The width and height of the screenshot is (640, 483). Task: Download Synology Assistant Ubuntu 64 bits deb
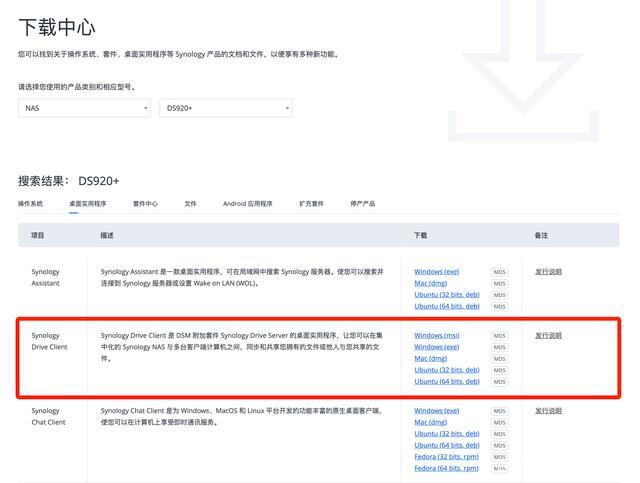click(x=447, y=306)
